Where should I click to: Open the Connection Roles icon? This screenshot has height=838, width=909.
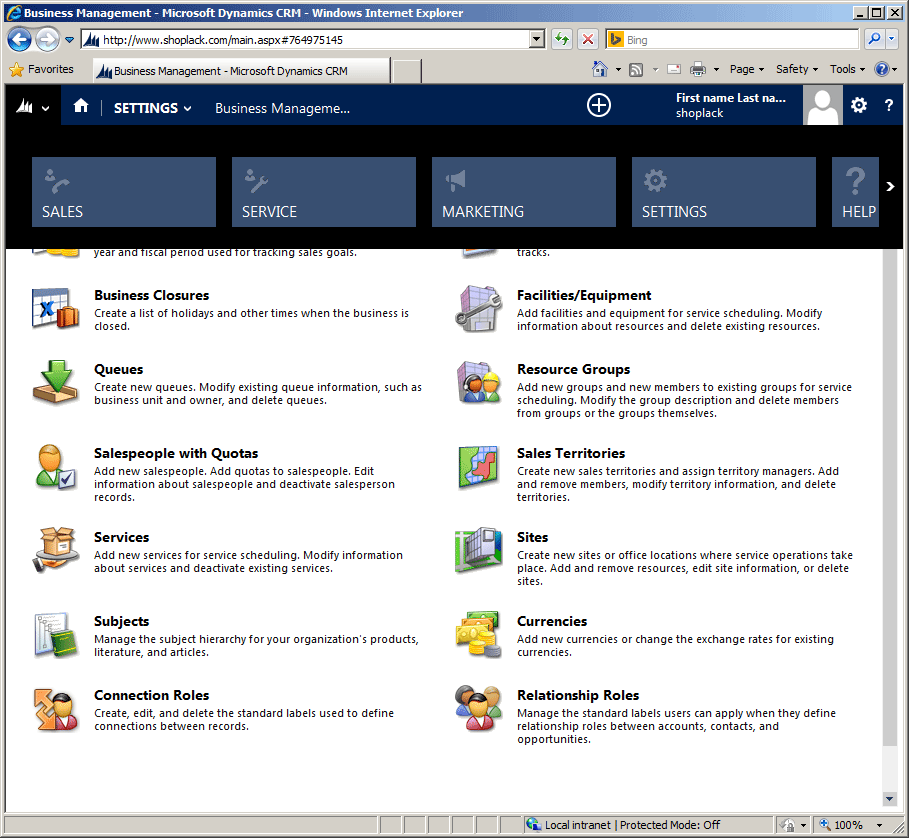pos(55,710)
